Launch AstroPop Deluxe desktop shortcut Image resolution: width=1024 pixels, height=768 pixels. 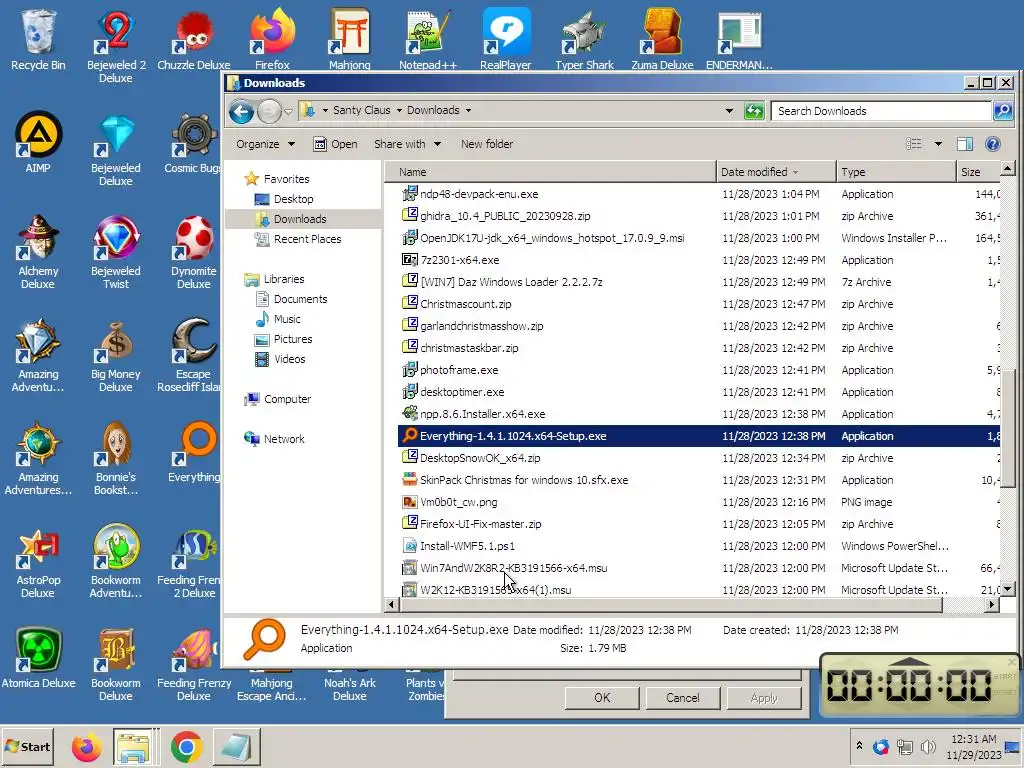click(x=38, y=562)
